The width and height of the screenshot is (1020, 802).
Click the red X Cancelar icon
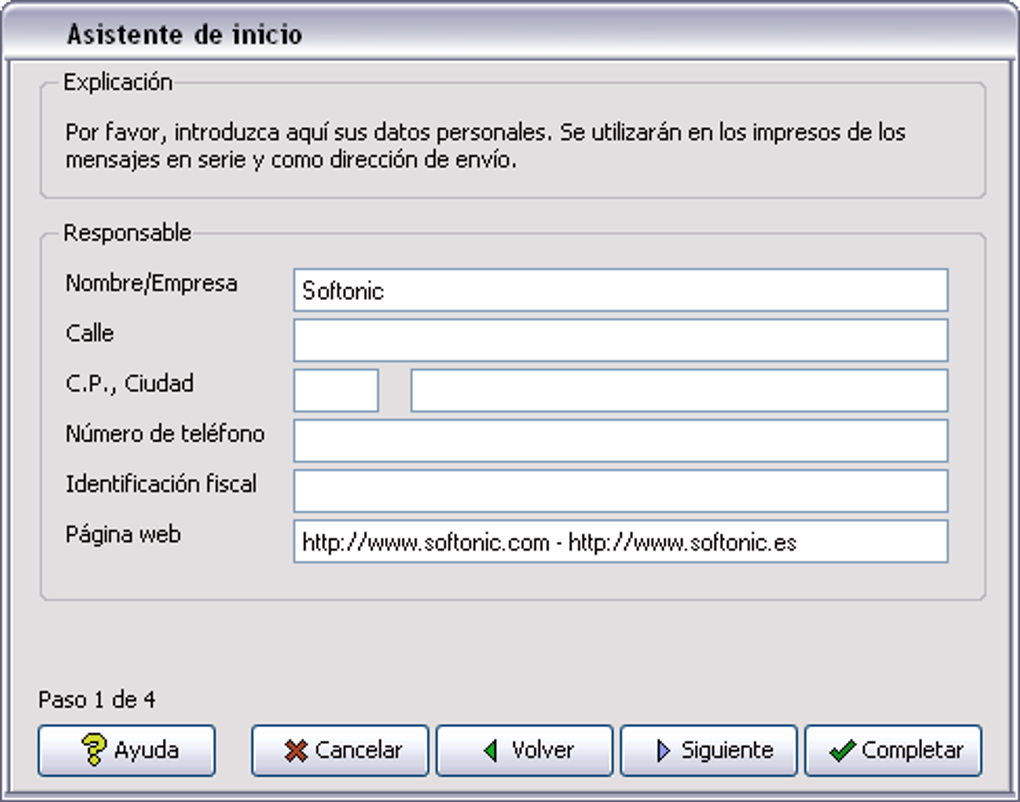(296, 751)
